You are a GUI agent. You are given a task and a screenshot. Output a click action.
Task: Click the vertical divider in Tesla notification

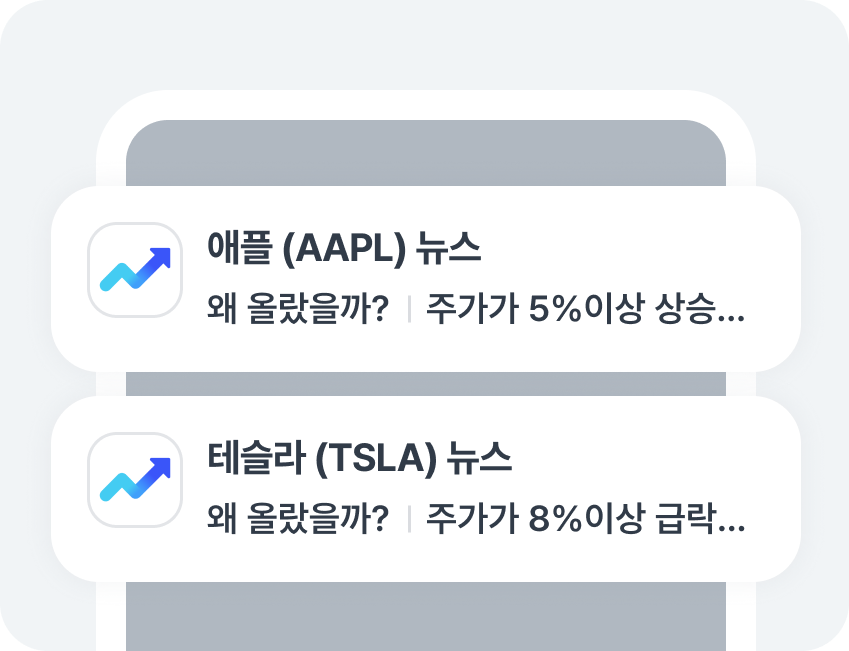tap(409, 520)
